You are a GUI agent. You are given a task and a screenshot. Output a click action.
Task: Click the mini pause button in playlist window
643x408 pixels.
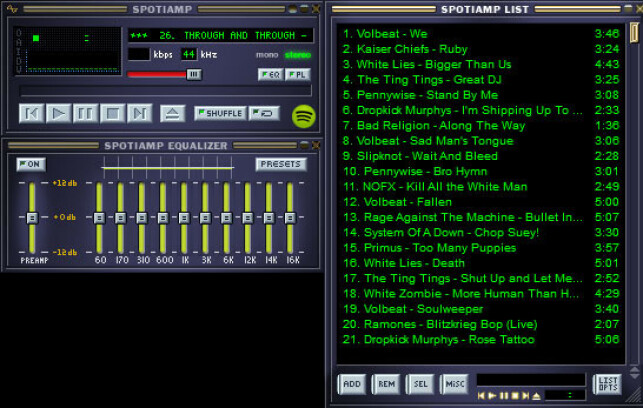[x=504, y=396]
